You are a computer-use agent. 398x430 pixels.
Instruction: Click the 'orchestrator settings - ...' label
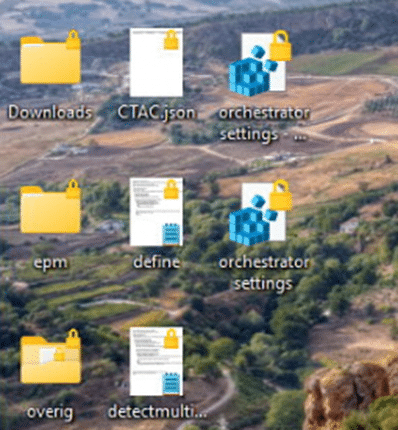(x=264, y=124)
